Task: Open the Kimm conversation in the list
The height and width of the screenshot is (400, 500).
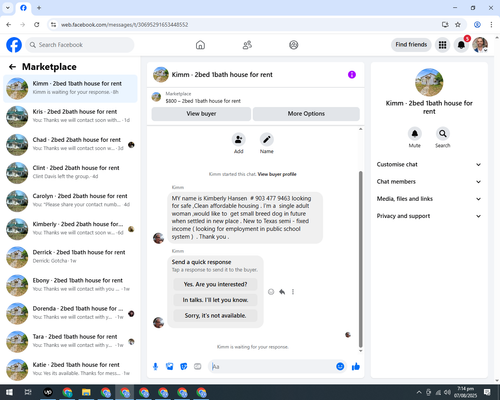Action: click(x=70, y=88)
